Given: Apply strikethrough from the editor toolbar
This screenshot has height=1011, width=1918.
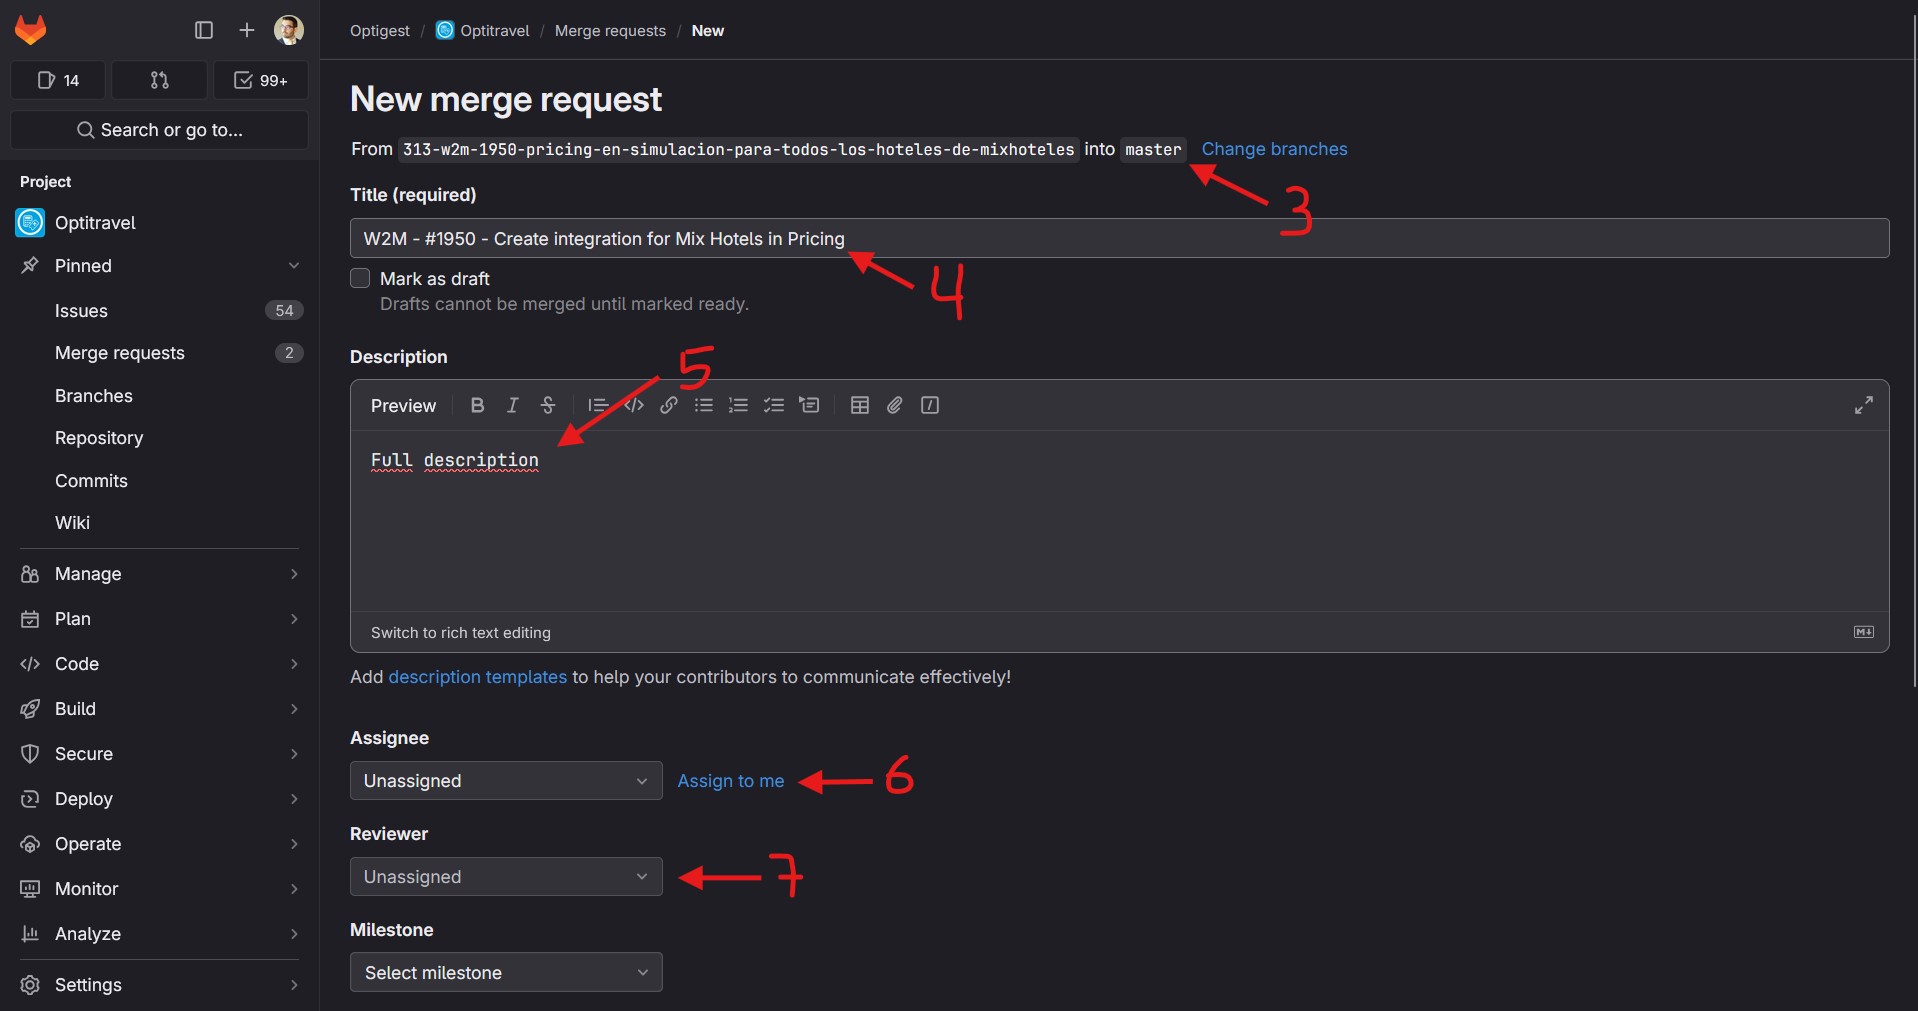Looking at the screenshot, I should [x=548, y=405].
